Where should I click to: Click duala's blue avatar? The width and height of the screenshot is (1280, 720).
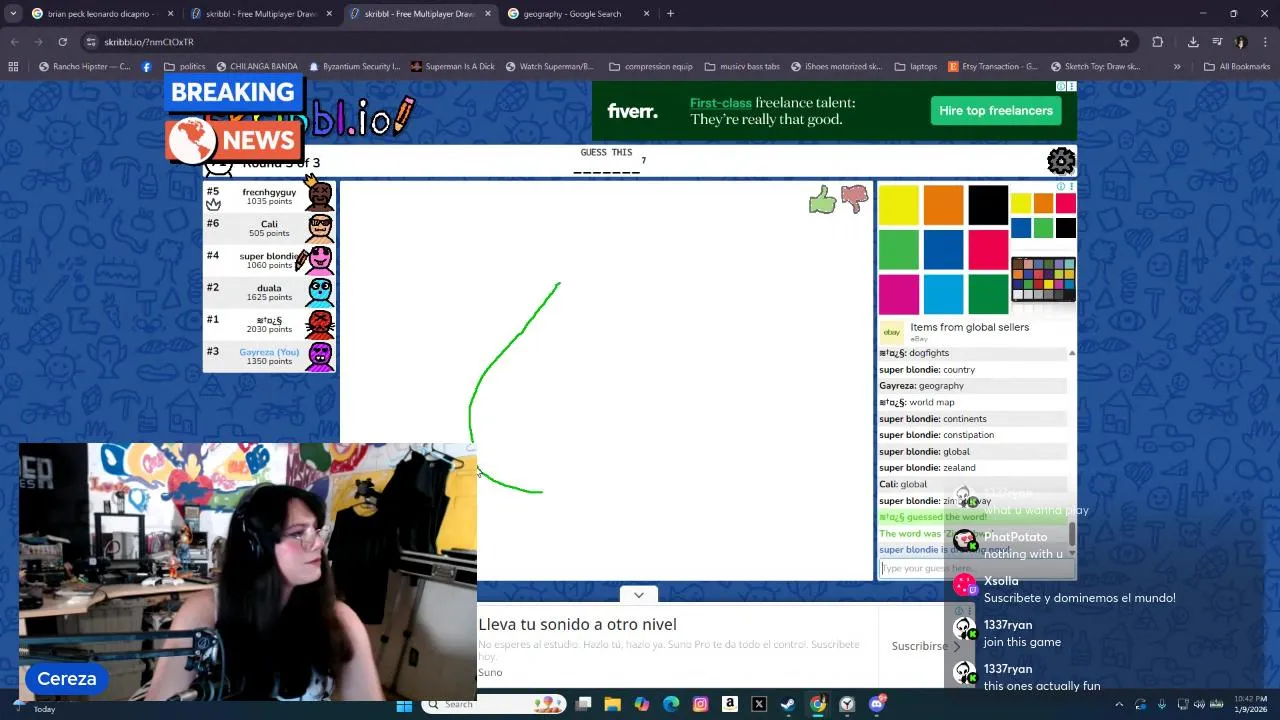click(320, 292)
